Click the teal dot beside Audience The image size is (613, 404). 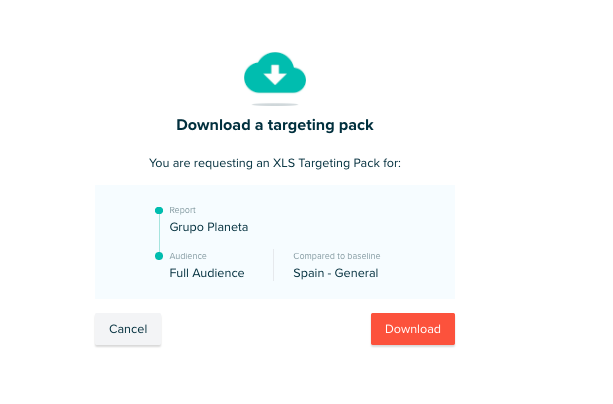[159, 256]
